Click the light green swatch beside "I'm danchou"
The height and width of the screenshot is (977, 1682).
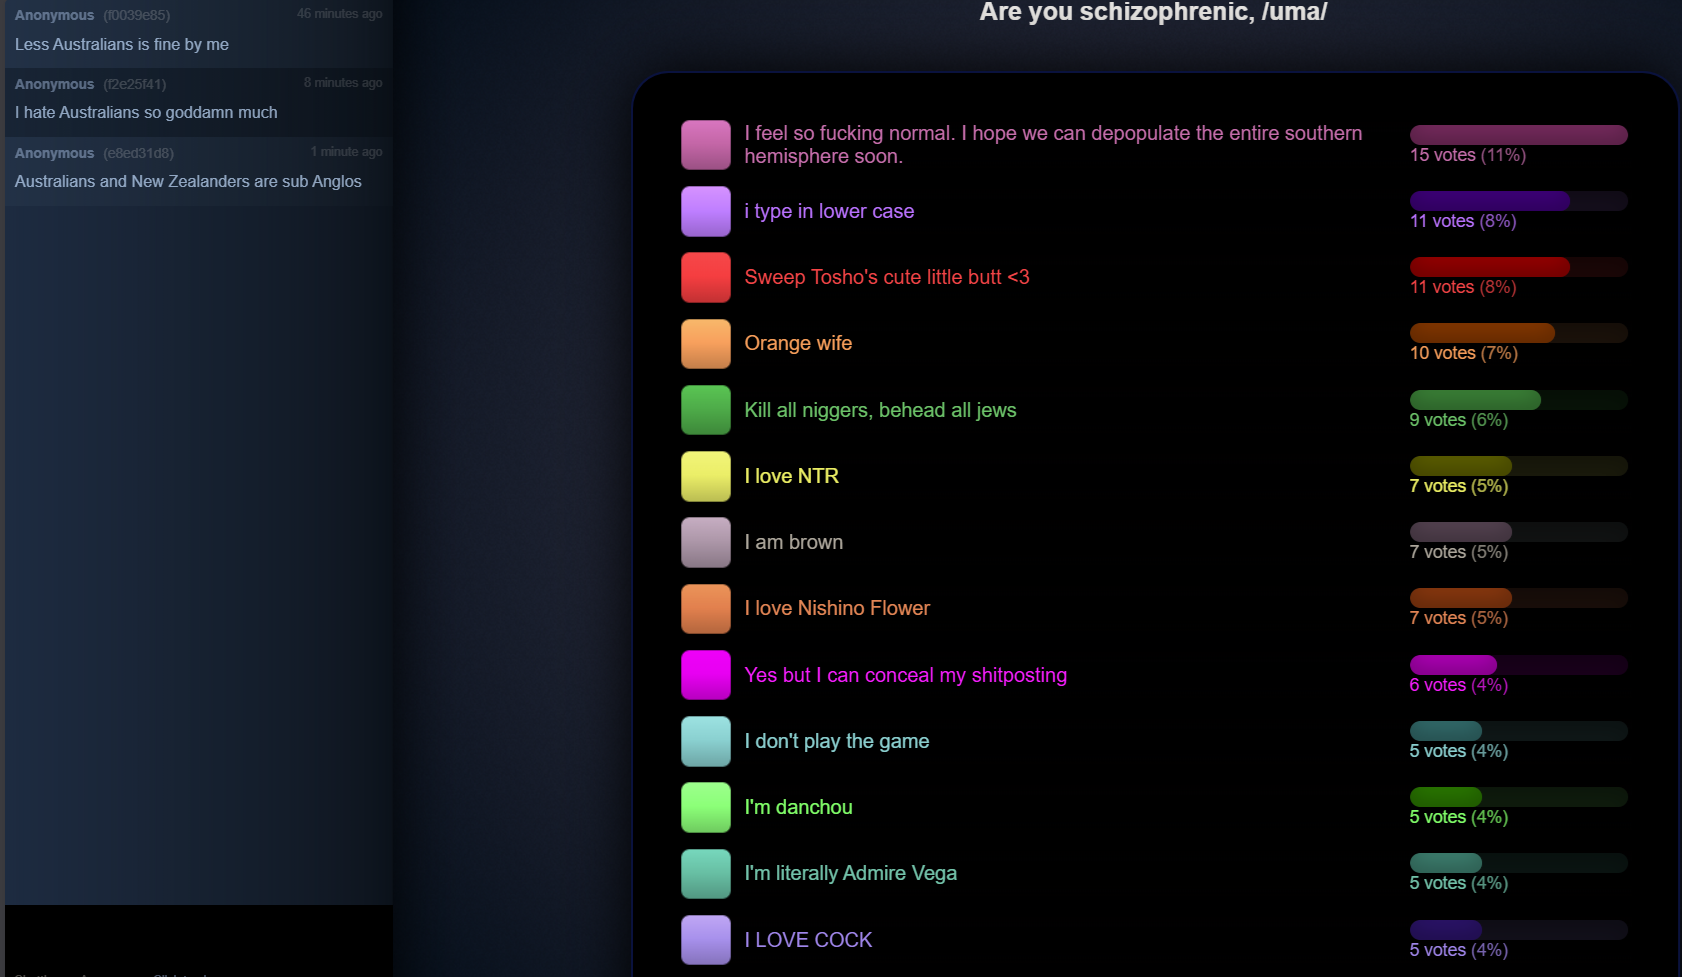[706, 807]
